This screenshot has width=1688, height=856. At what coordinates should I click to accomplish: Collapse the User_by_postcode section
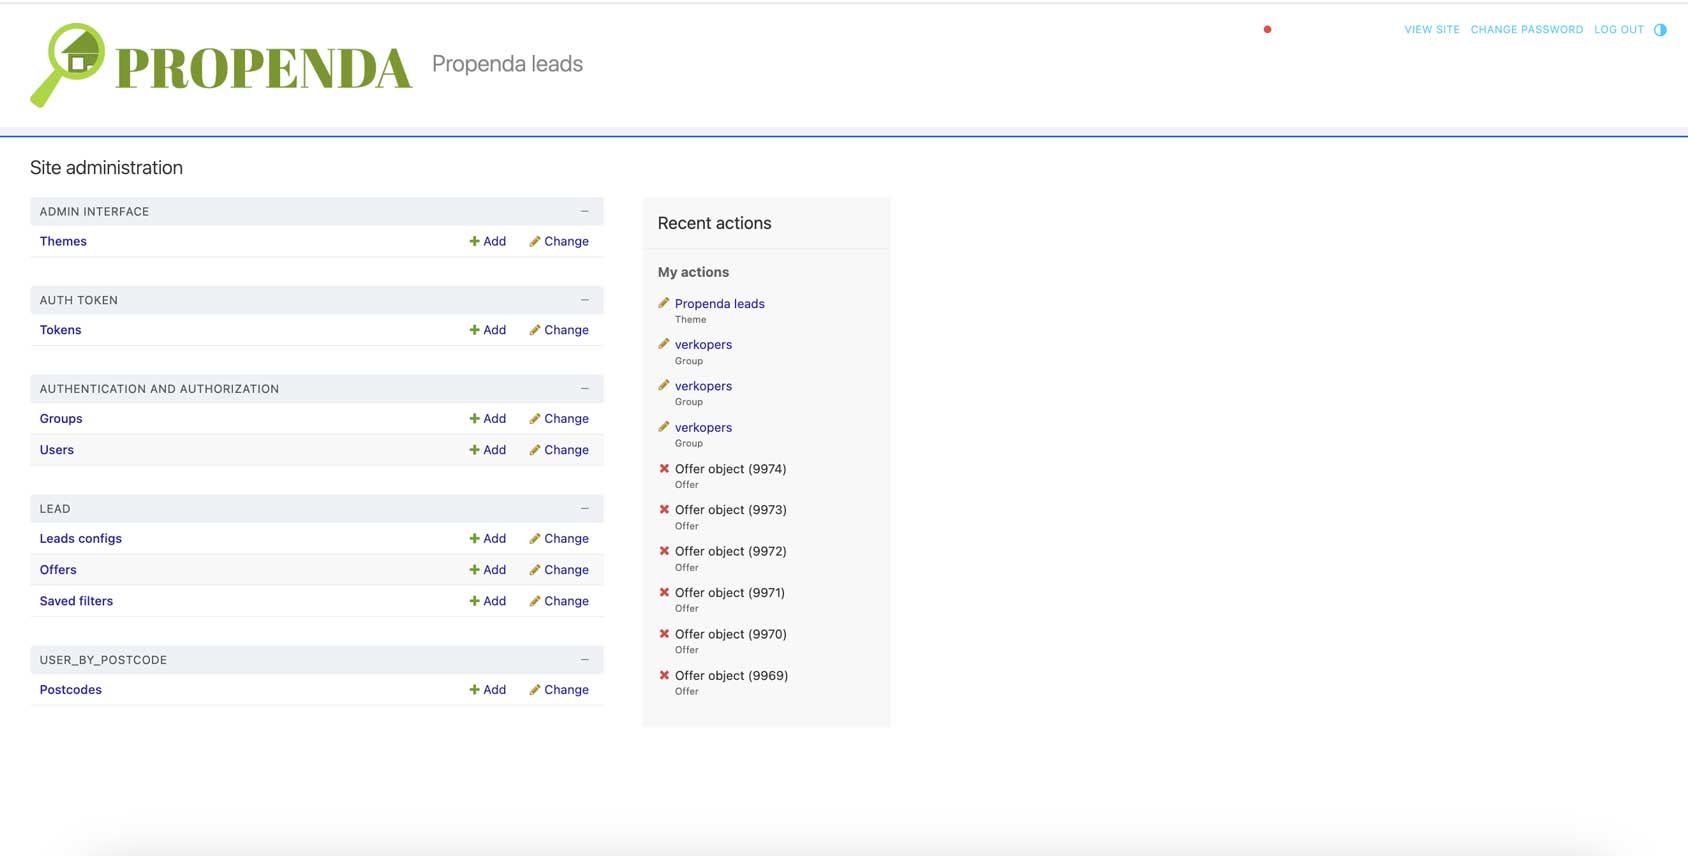tap(585, 660)
